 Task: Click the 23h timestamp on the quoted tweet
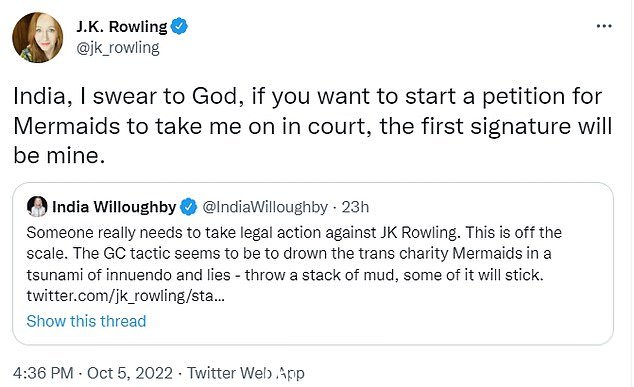[355, 207]
